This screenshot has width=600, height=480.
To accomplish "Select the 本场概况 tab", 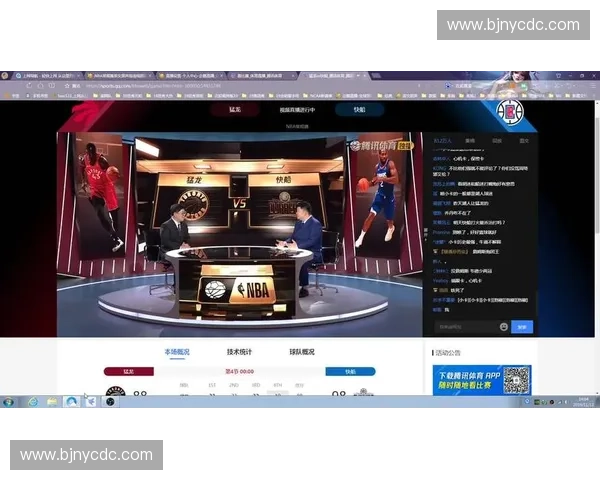I will click(177, 352).
